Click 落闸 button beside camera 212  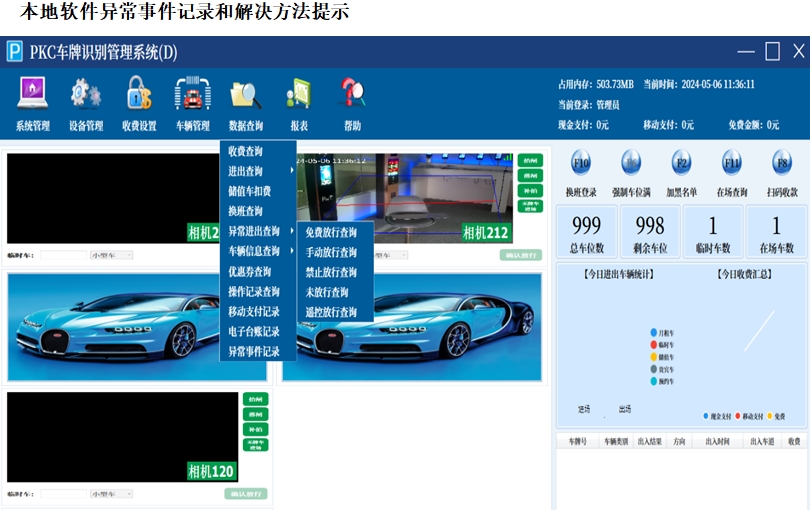pyautogui.click(x=531, y=176)
